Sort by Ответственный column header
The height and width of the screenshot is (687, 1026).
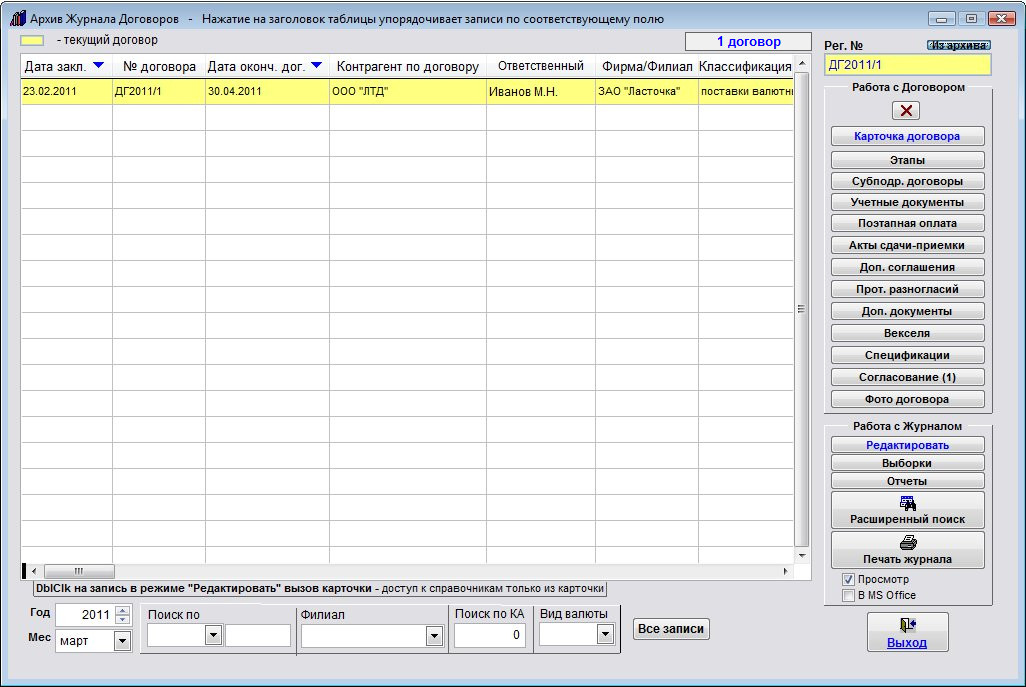540,66
